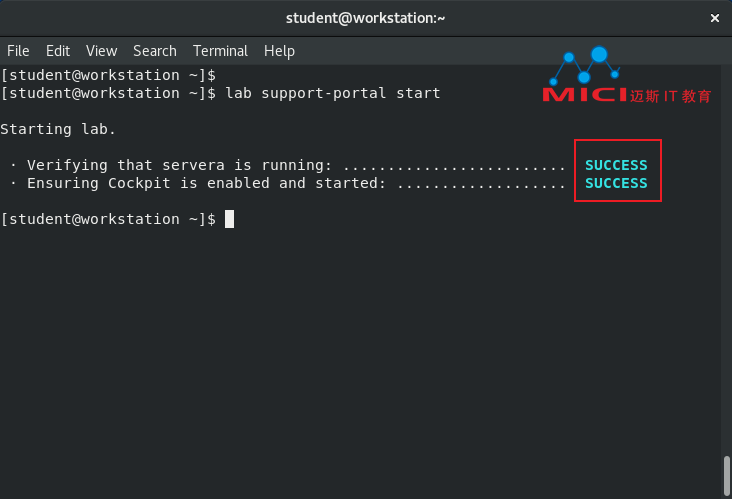Screen dimensions: 732x499
Task: Click the blinking cursor at the prompt
Action: coord(229,219)
